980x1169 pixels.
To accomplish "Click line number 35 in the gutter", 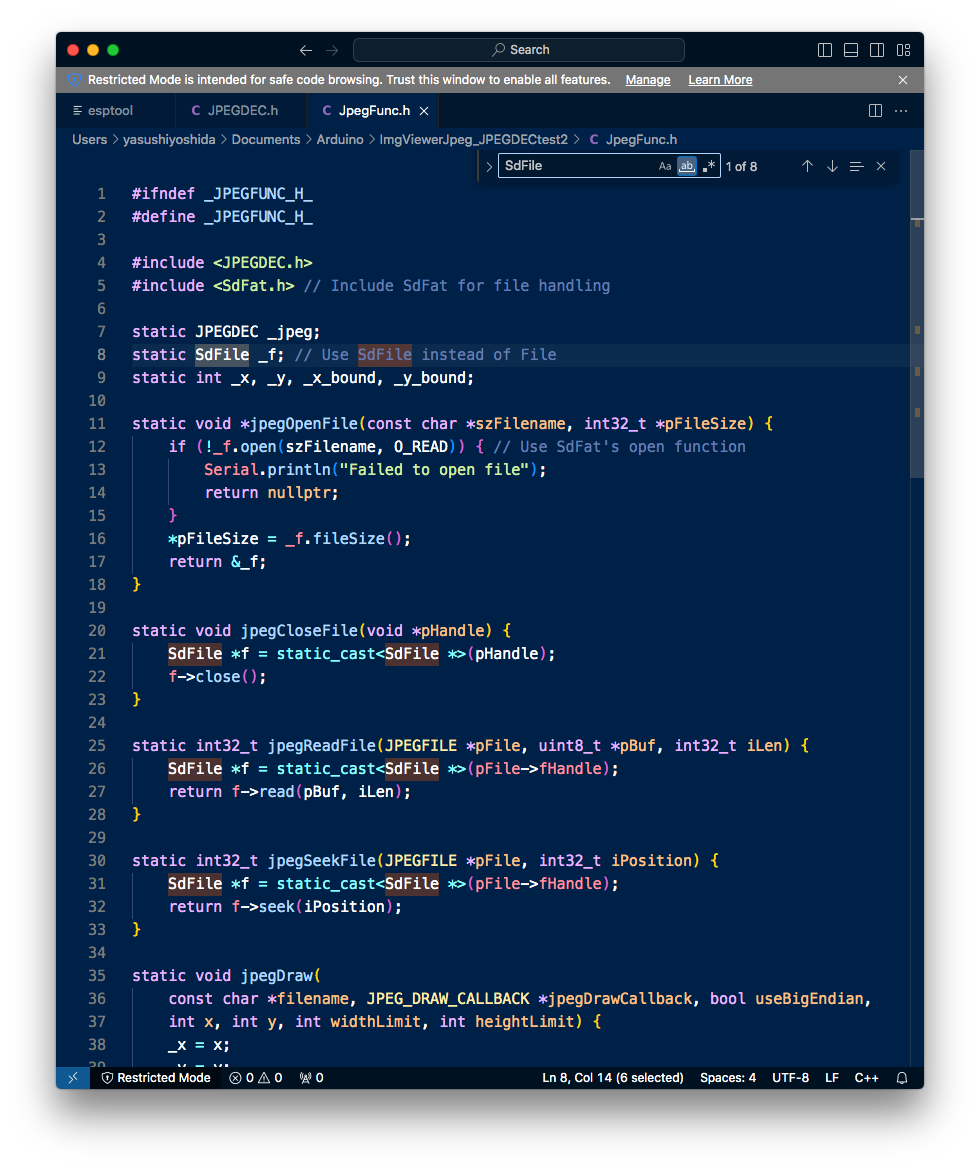I will coord(97,976).
